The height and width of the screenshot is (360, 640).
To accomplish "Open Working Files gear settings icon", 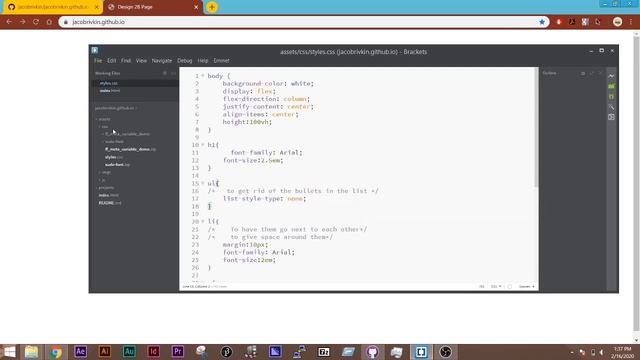I will click(x=165, y=73).
